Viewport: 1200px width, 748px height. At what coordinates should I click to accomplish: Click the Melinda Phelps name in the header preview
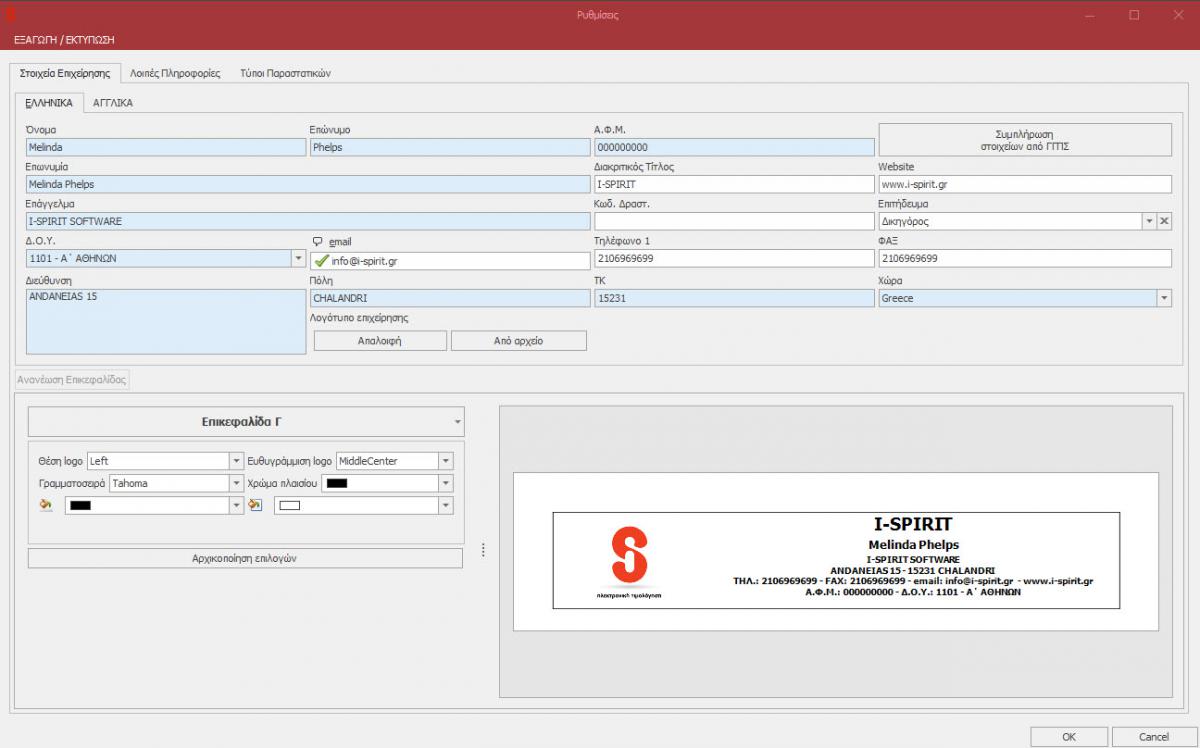[x=913, y=544]
